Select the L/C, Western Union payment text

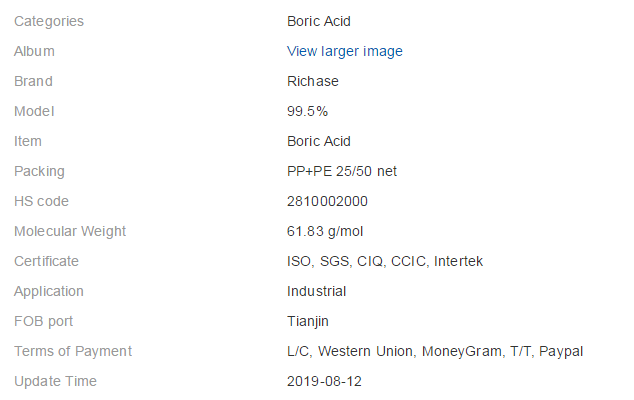pyautogui.click(x=351, y=351)
